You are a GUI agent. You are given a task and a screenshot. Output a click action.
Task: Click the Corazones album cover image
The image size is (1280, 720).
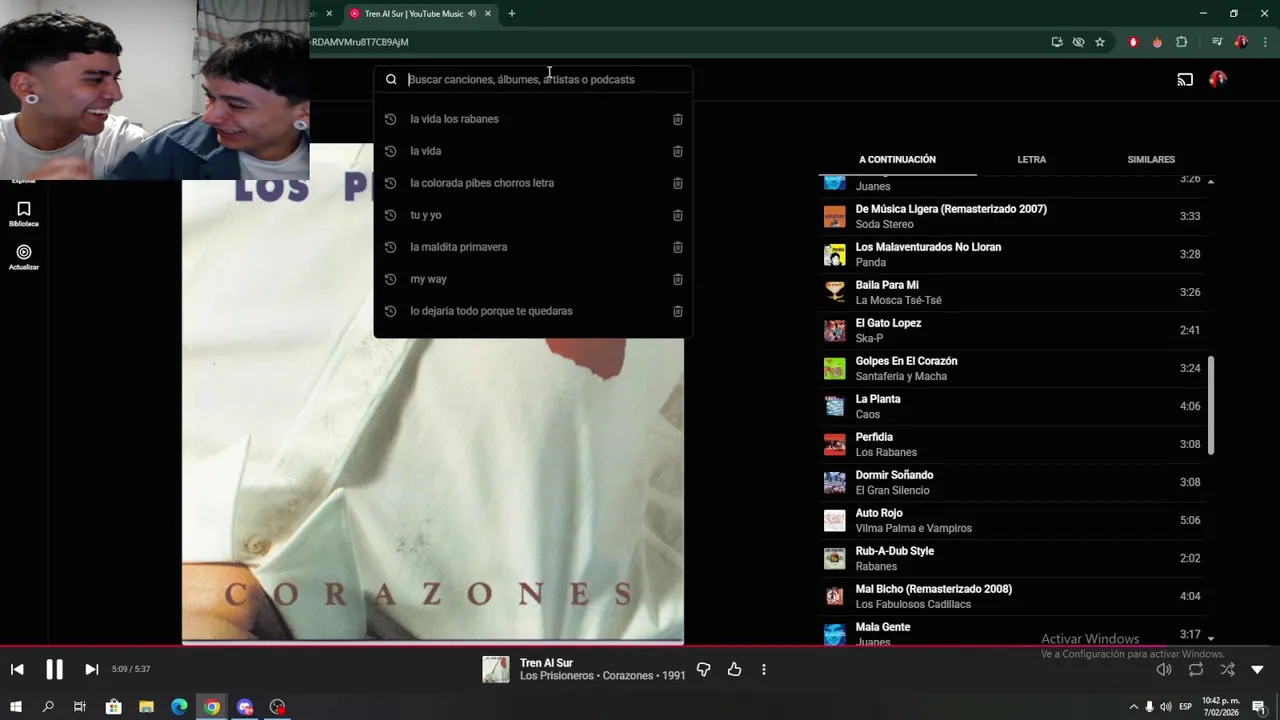pos(433,392)
